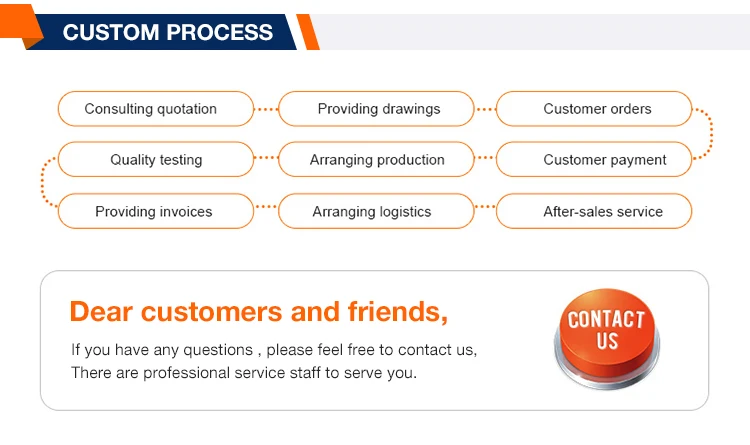Open the Quality testing step
Image resolution: width=750 pixels, height=445 pixels.
click(156, 160)
